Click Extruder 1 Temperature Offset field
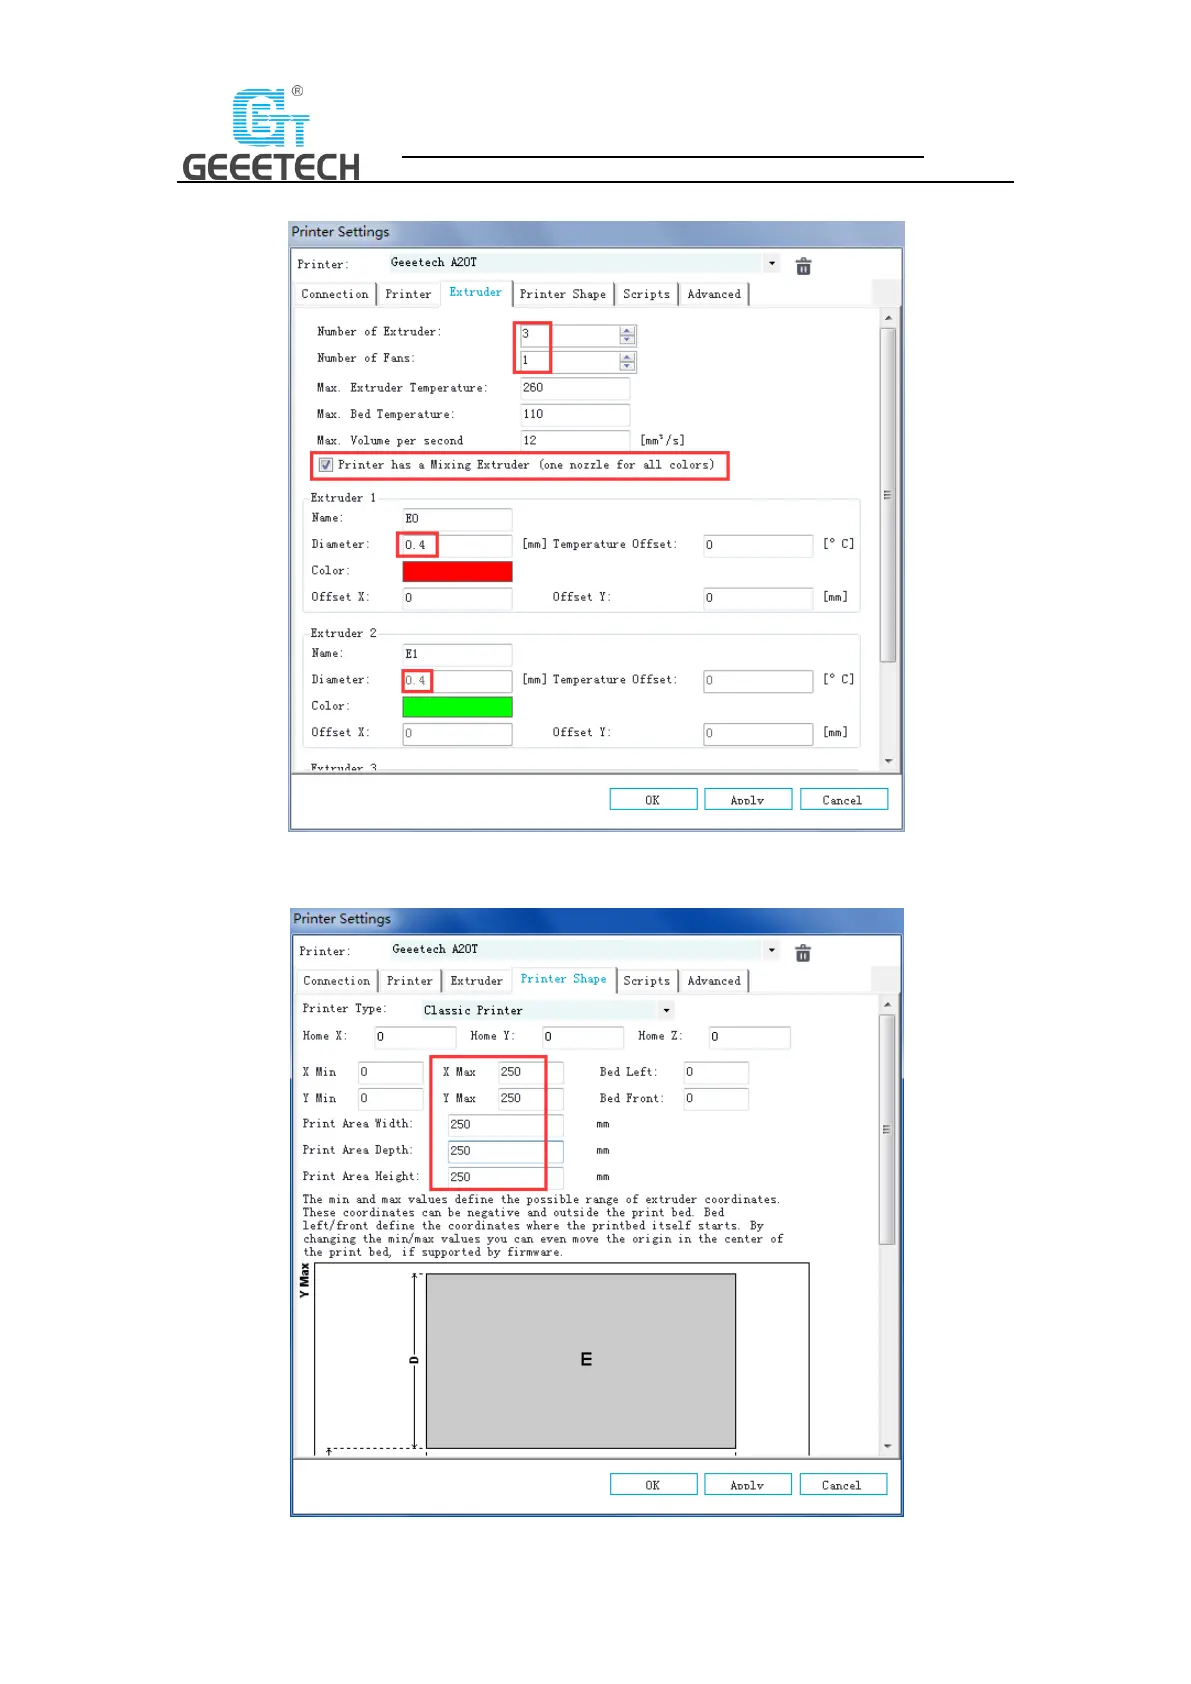The height and width of the screenshot is (1684, 1191). pos(758,545)
